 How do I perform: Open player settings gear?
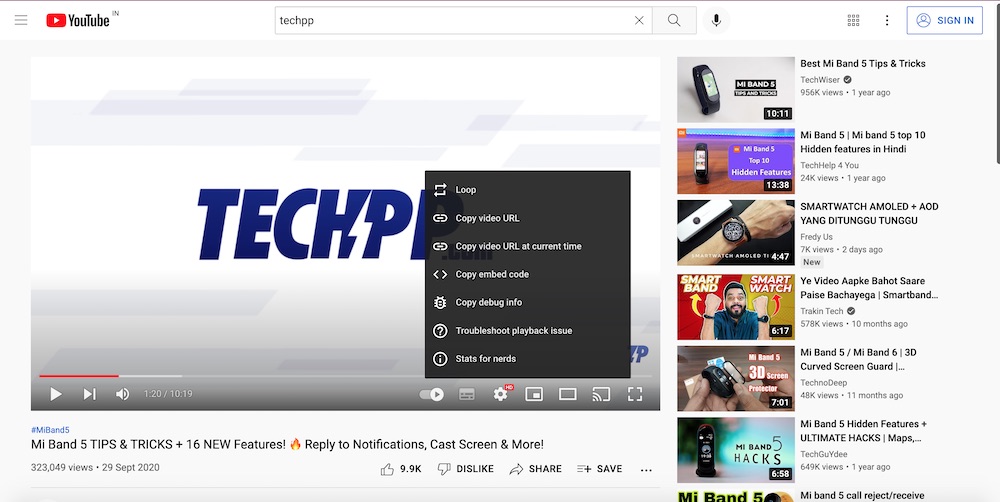tap(501, 394)
